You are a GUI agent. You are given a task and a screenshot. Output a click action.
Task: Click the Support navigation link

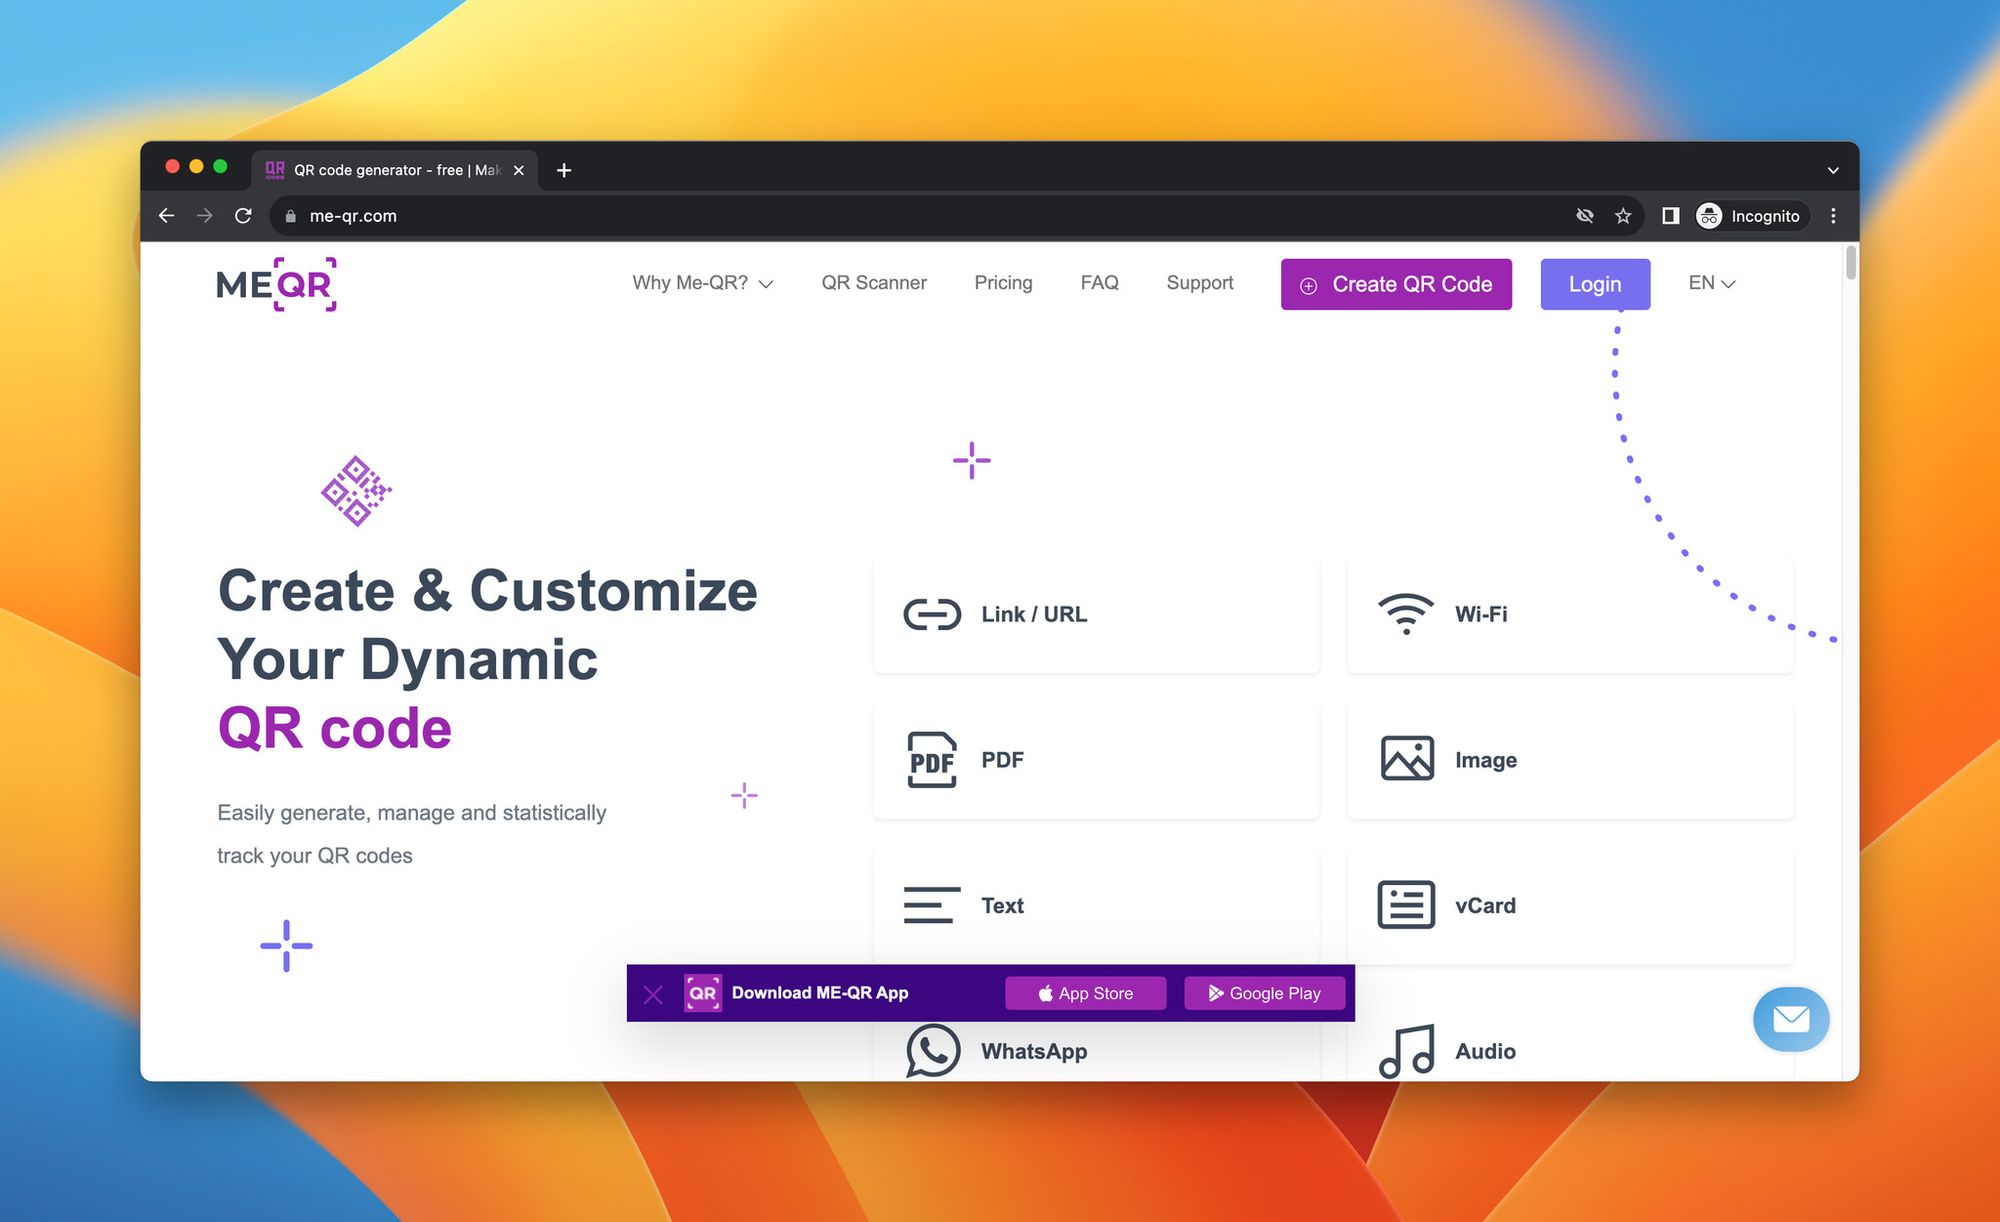pos(1199,283)
